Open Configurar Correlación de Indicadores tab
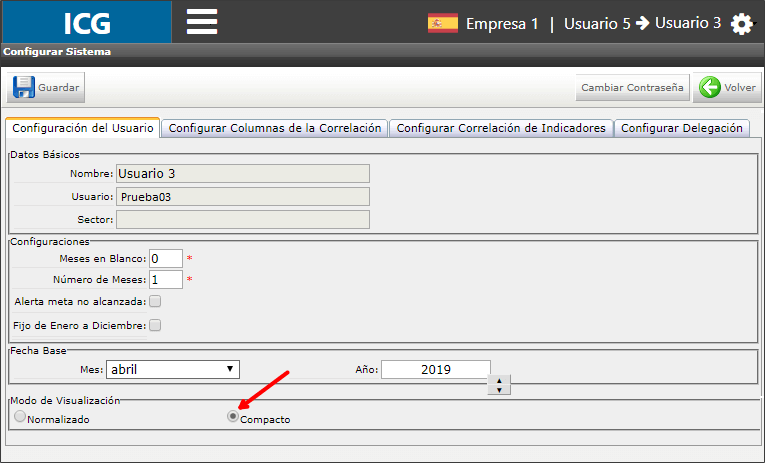The image size is (765, 463). (x=501, y=128)
